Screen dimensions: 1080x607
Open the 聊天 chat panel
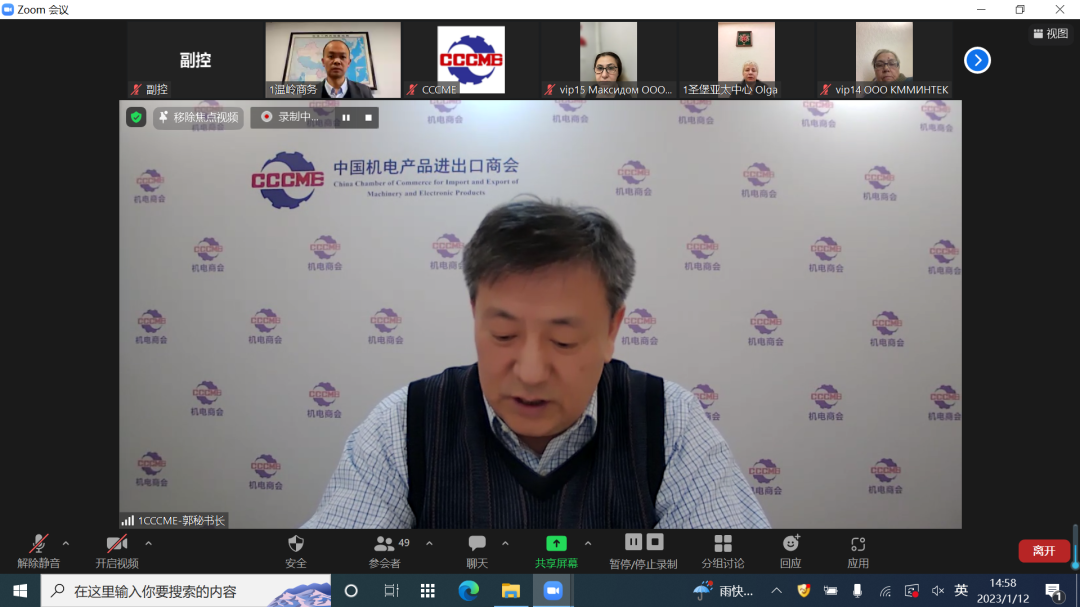coord(477,552)
